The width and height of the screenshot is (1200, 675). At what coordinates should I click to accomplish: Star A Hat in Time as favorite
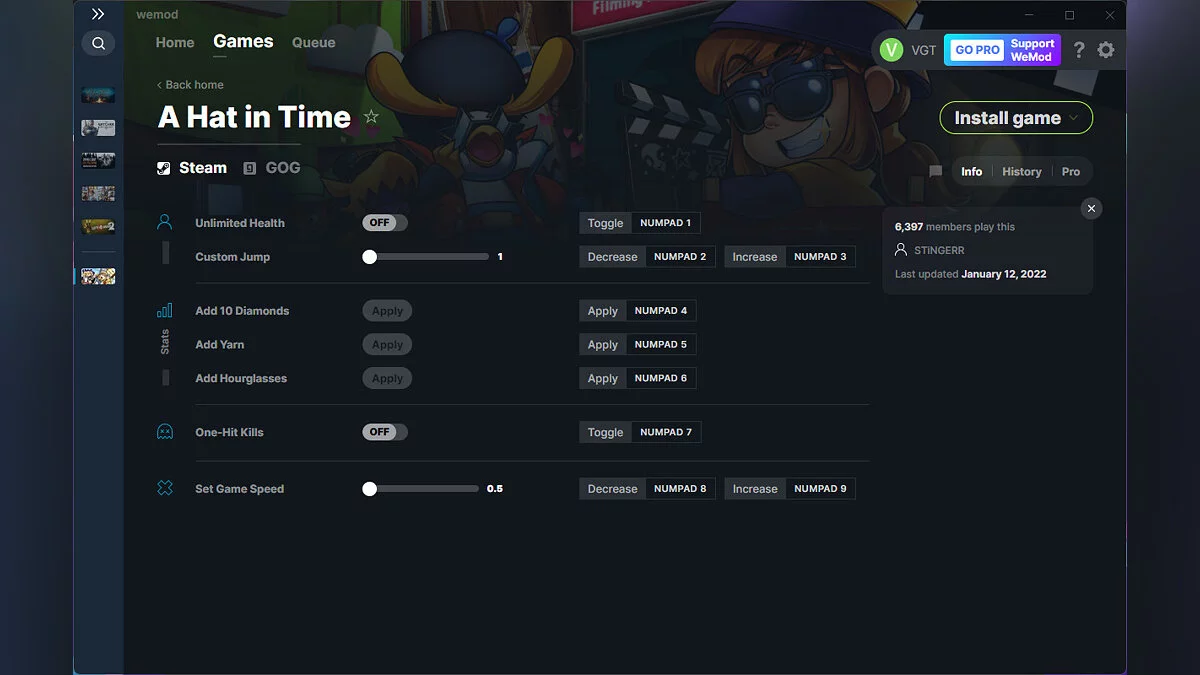click(370, 117)
